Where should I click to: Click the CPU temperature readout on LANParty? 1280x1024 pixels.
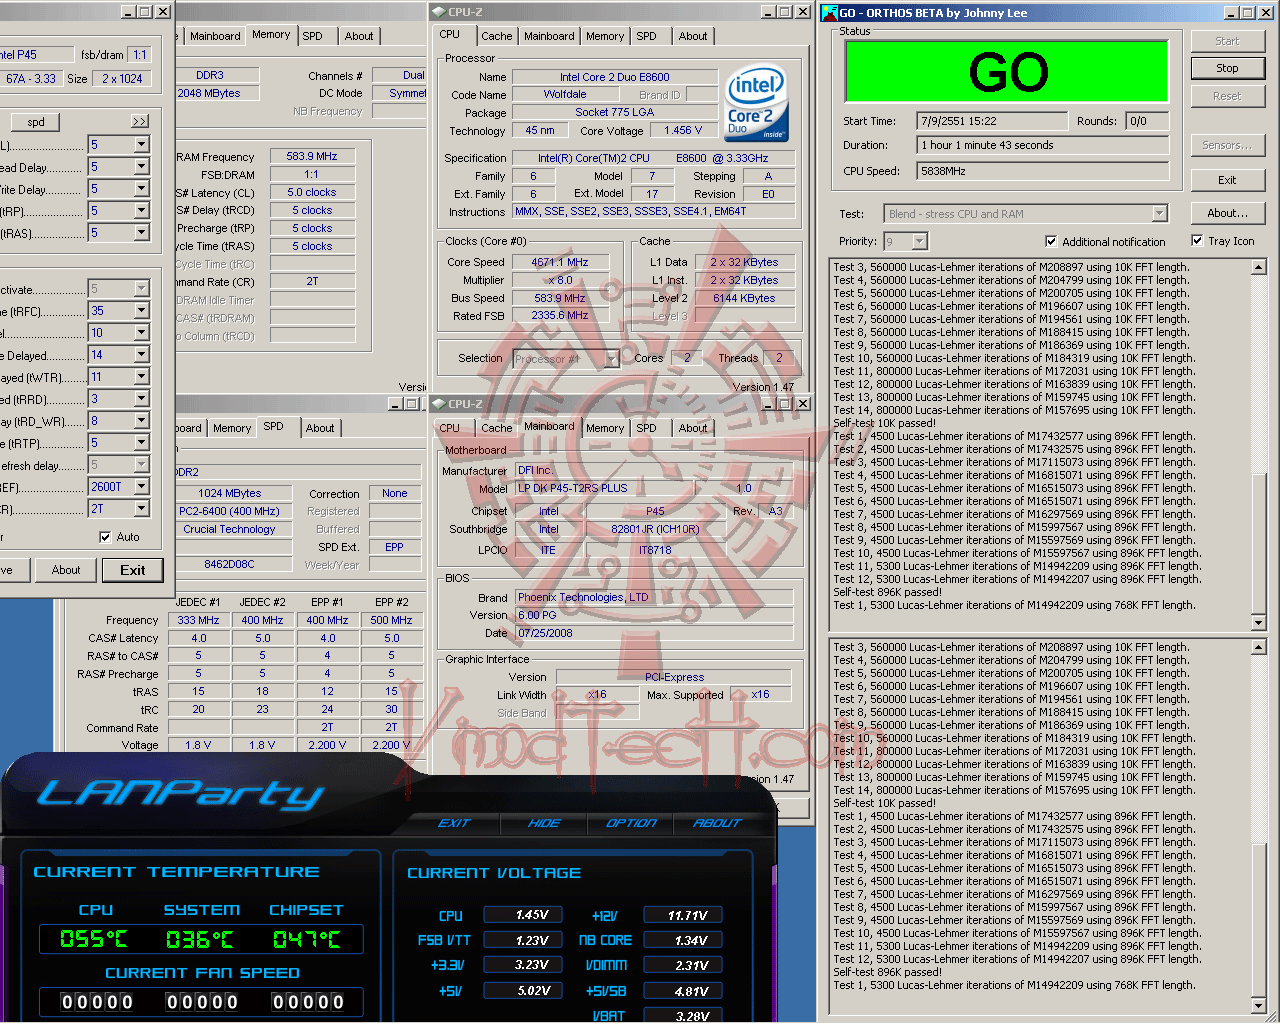[x=94, y=939]
